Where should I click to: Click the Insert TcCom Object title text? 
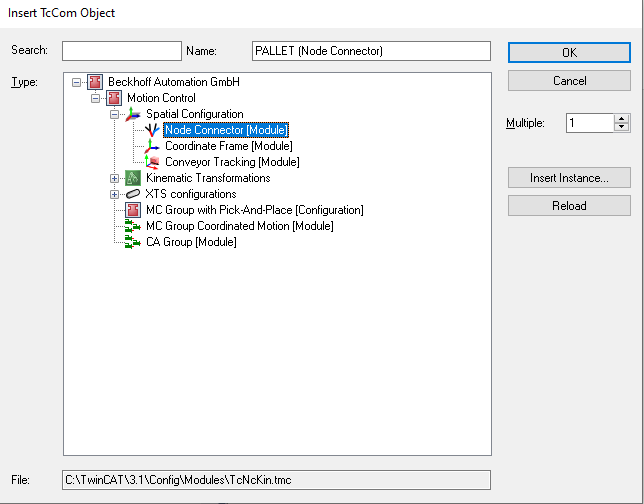point(61,13)
